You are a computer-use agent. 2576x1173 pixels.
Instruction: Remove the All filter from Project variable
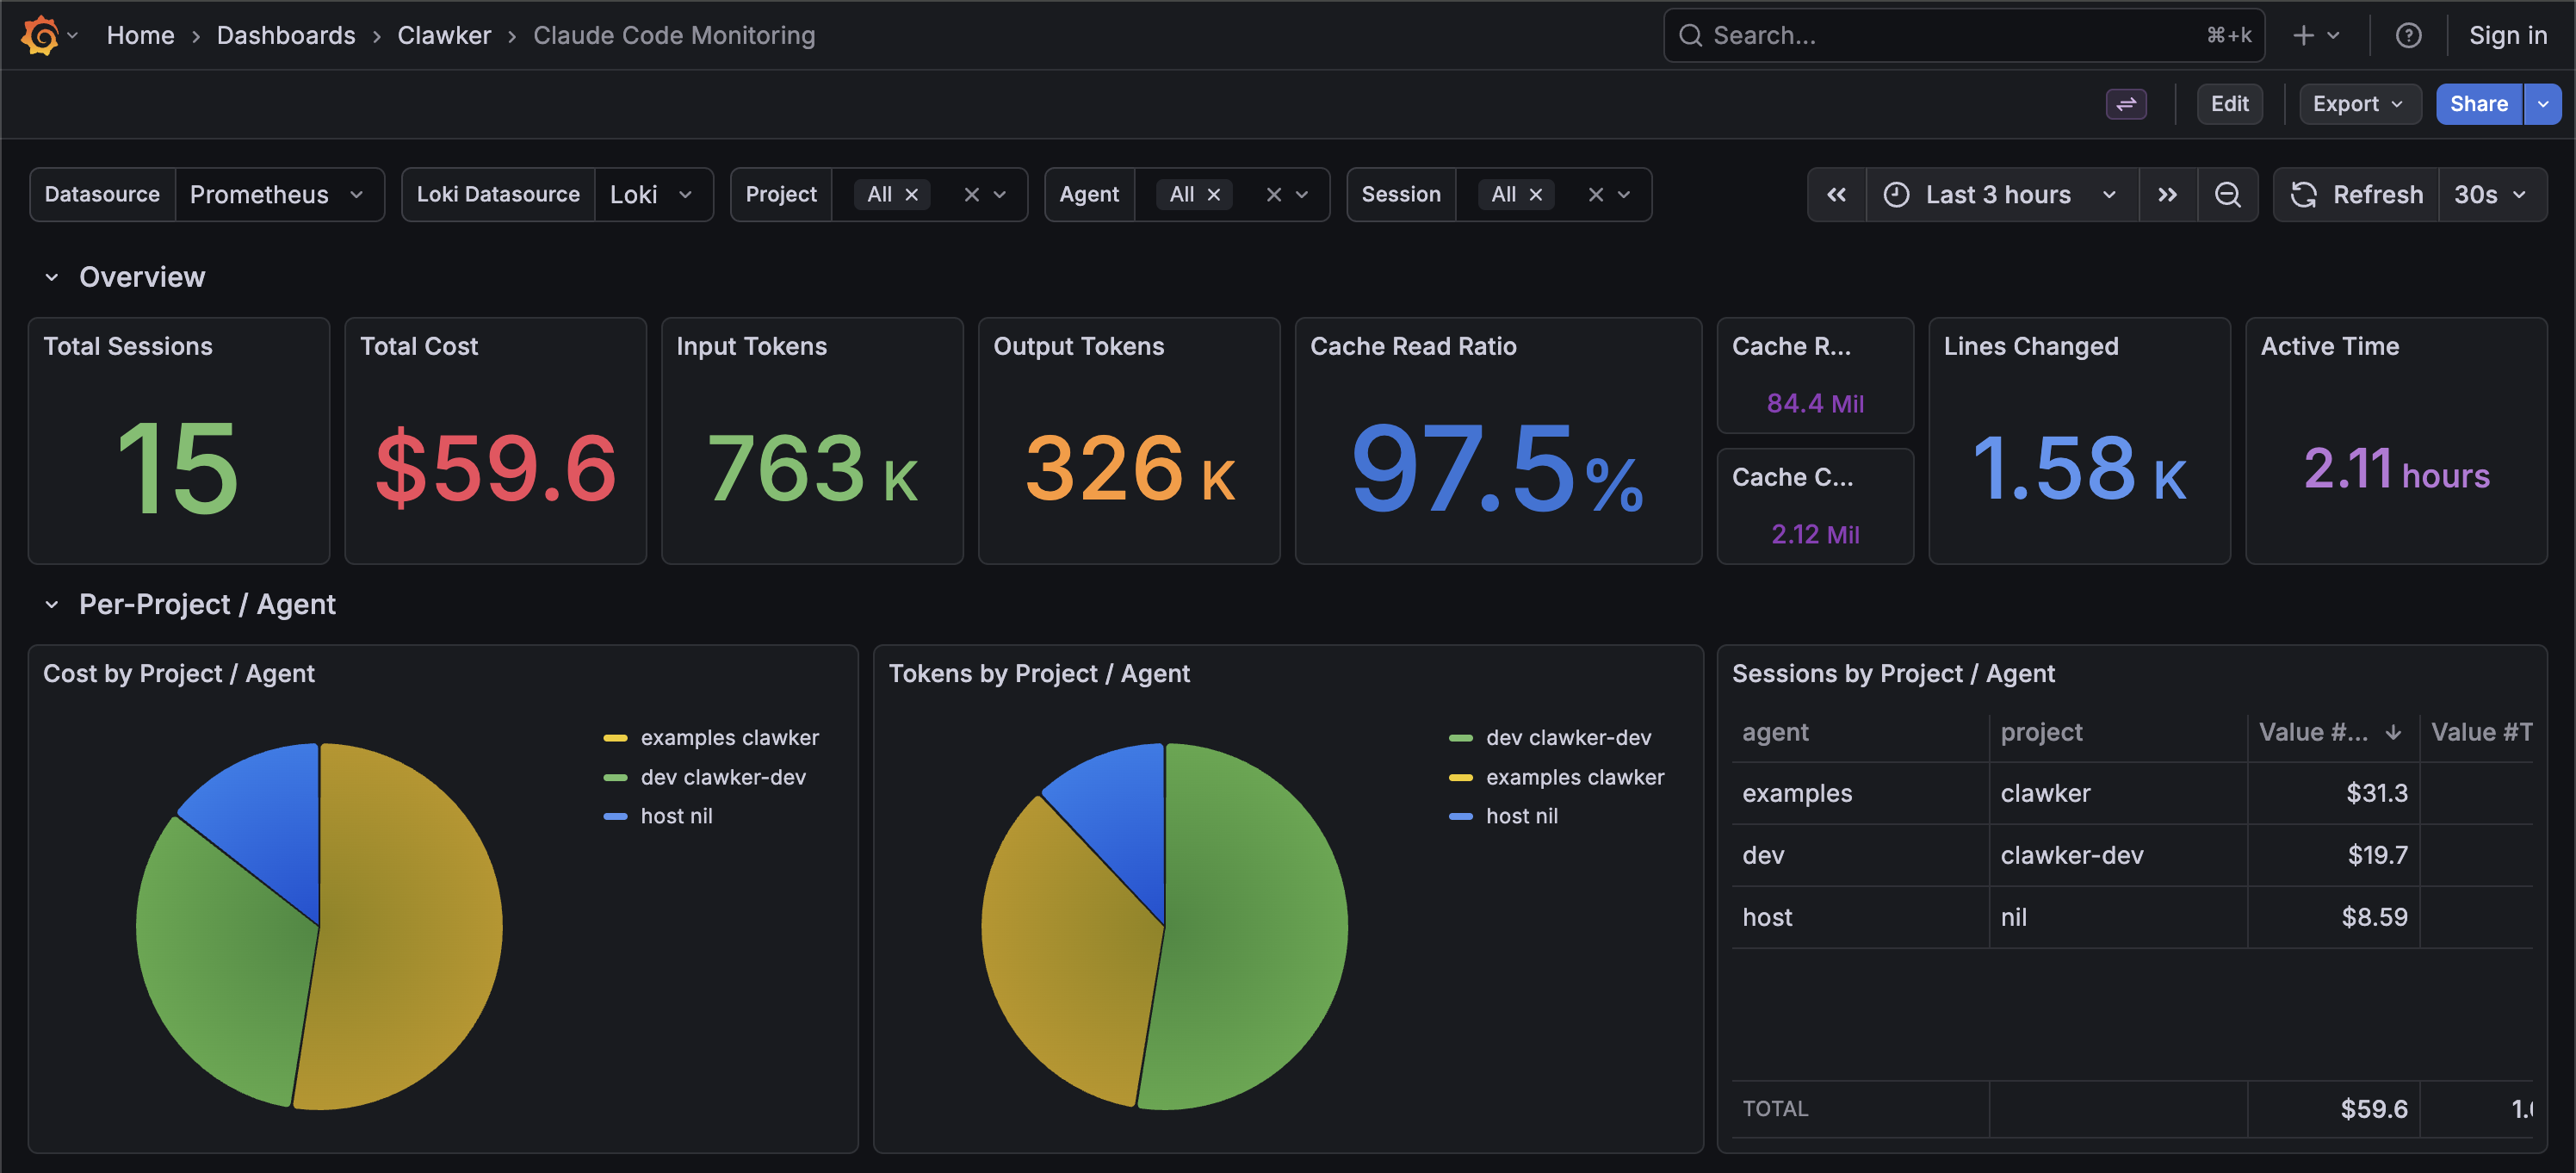pos(911,194)
